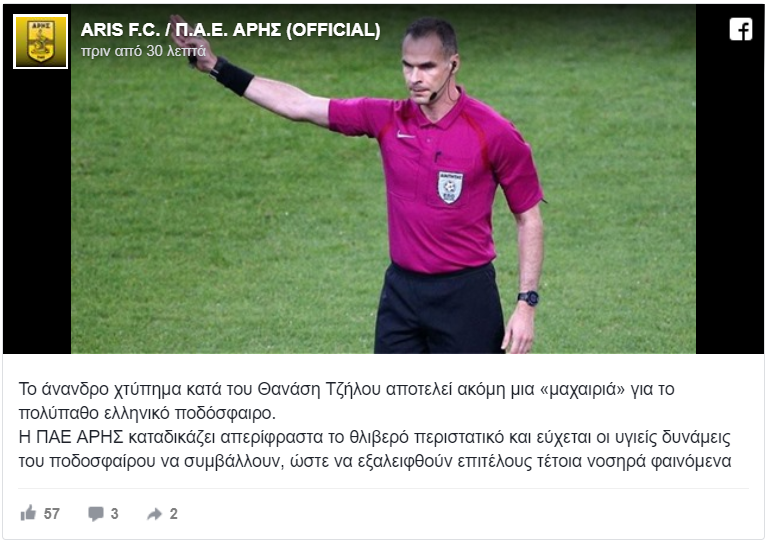Click the 'Το άνανδρο χτύπημα' opening sentence
The height and width of the screenshot is (546, 768).
(x=346, y=401)
